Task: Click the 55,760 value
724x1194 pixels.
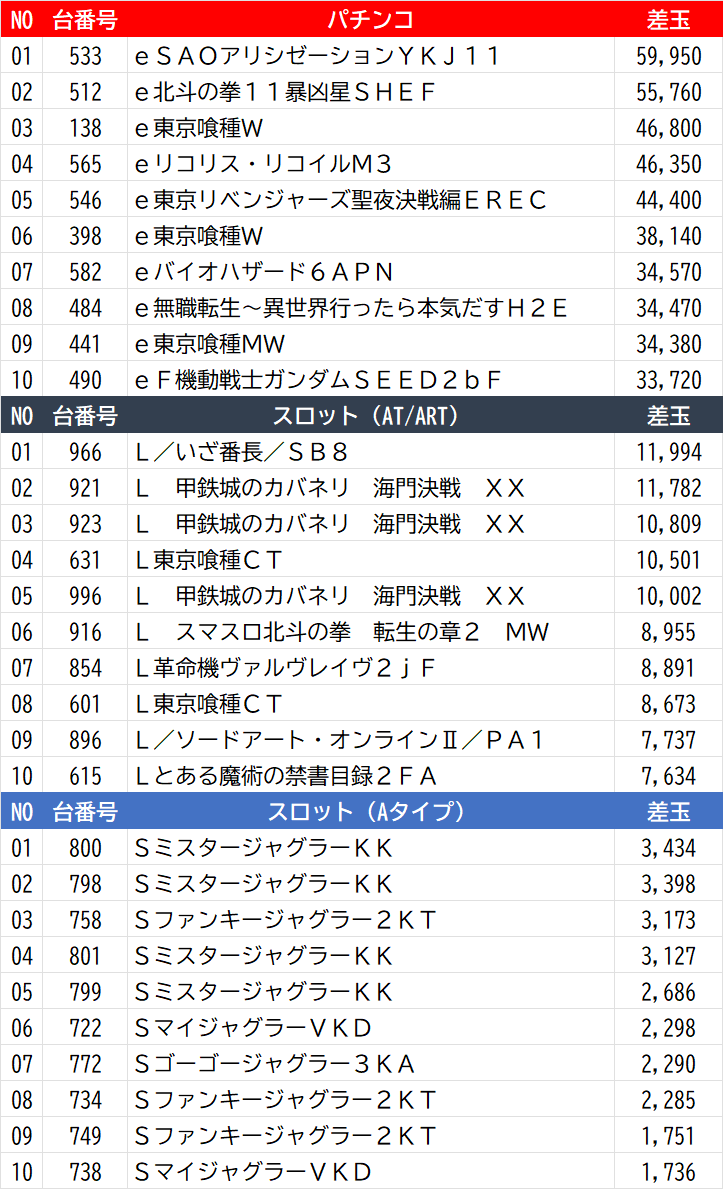Action: coord(668,92)
